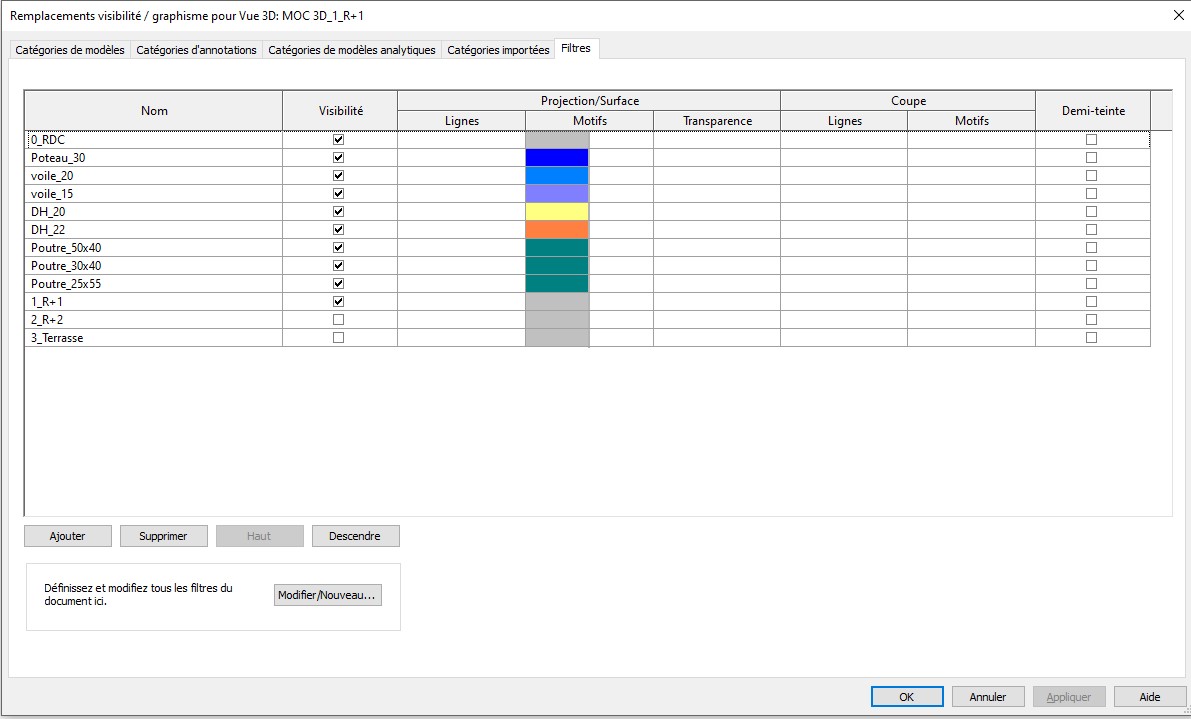
Task: Enable visibility for 3_Terrasse filter
Action: (x=339, y=338)
